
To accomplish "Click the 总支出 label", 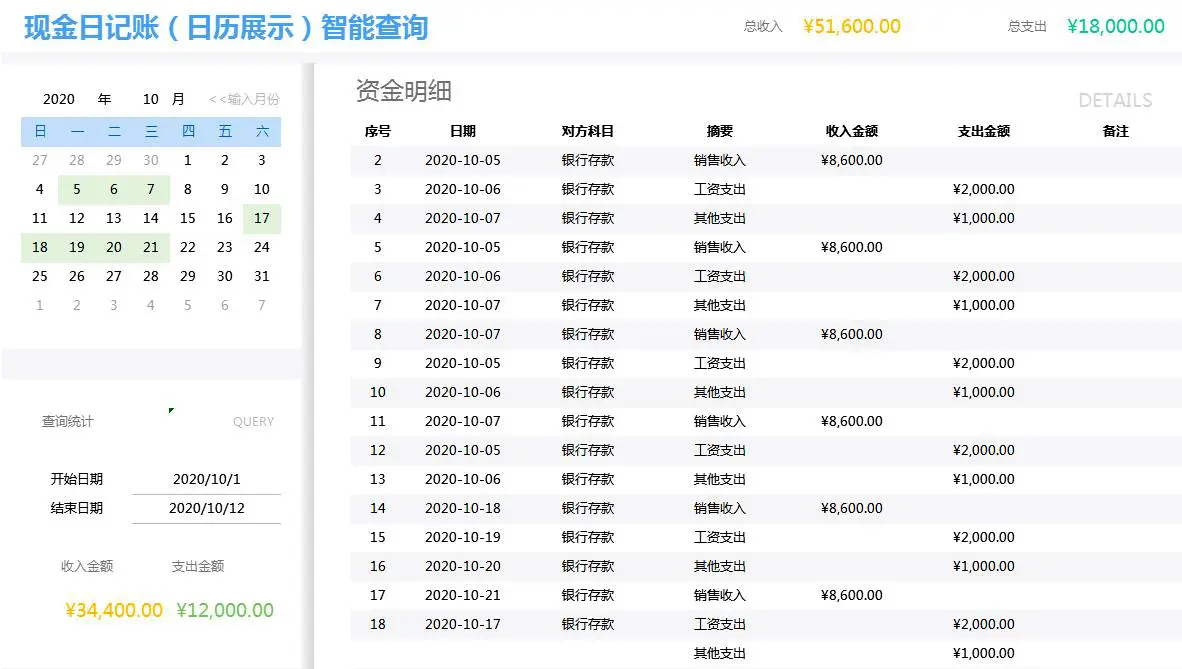I will [x=1027, y=26].
